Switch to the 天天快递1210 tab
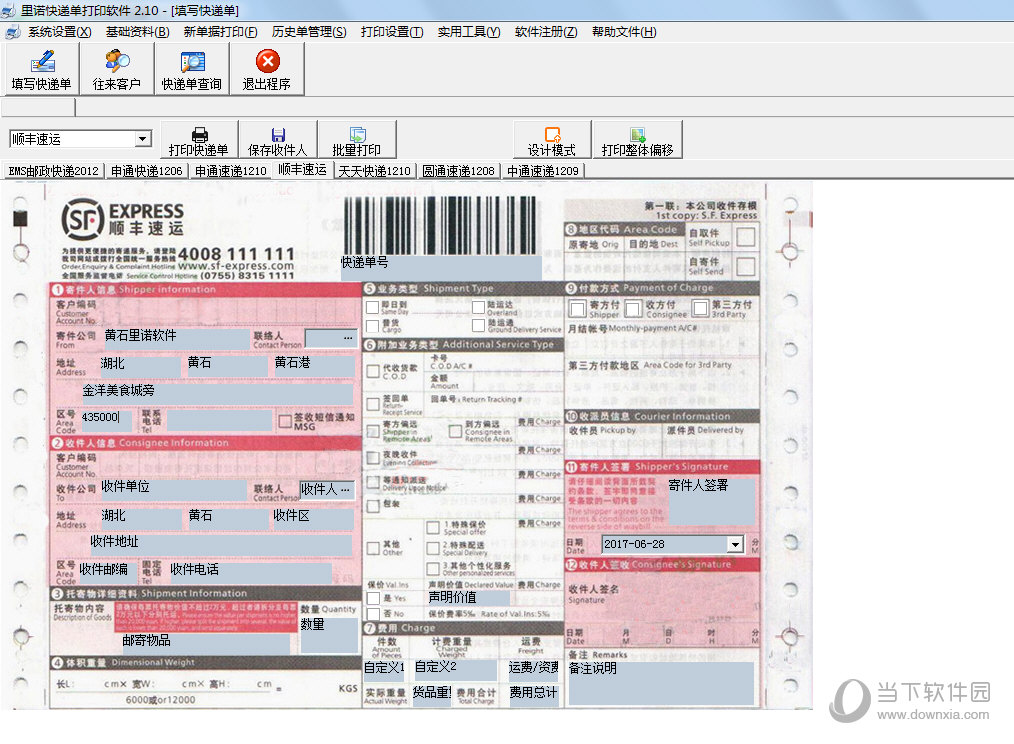Viewport: 1014px width, 744px height. pos(374,171)
